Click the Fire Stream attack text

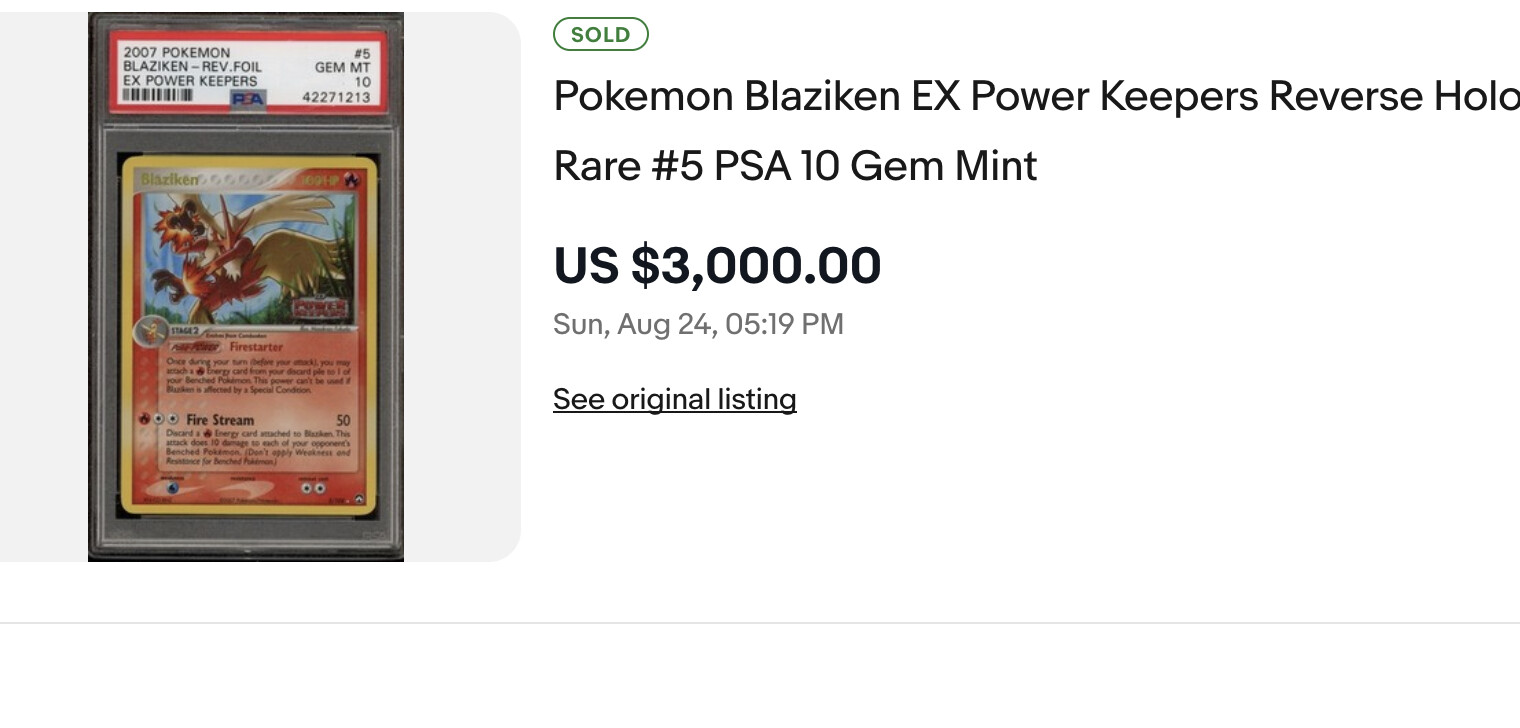[x=220, y=420]
